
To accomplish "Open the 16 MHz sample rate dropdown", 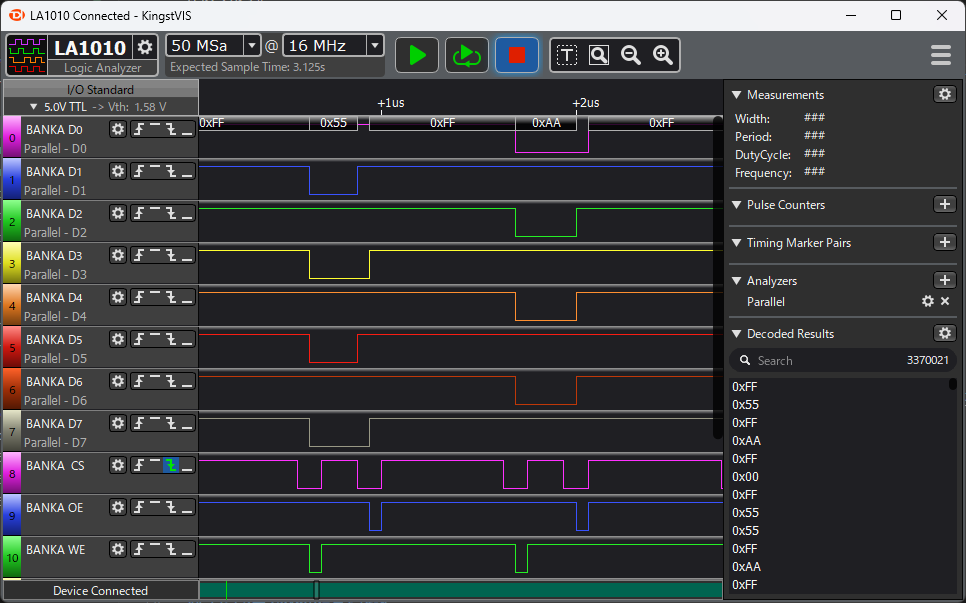I will click(x=374, y=46).
